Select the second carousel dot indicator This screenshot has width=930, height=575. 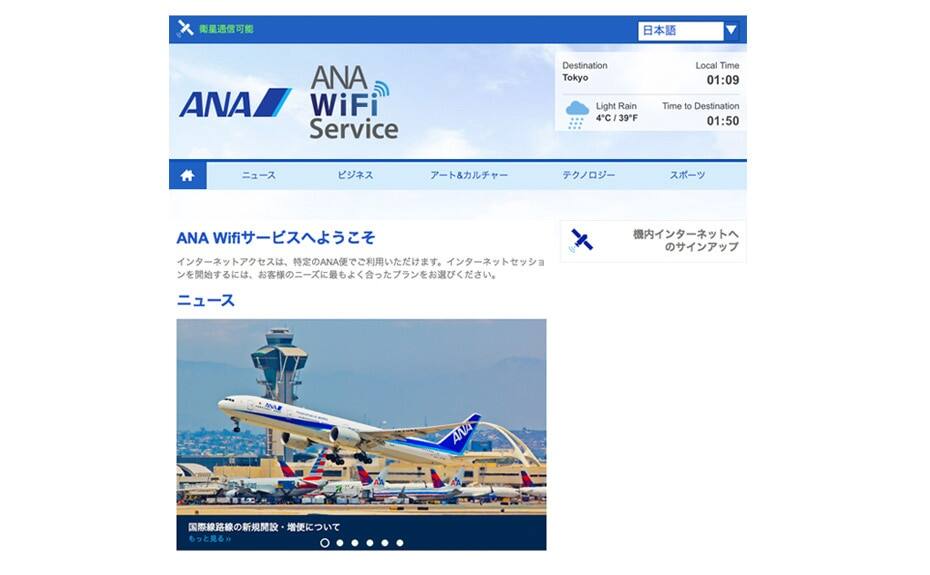340,542
